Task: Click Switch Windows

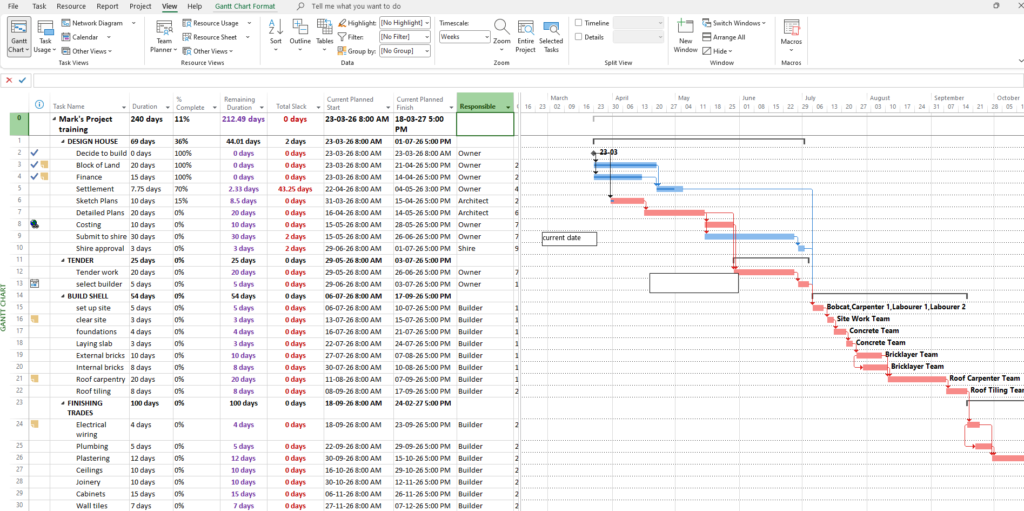Action: [734, 23]
